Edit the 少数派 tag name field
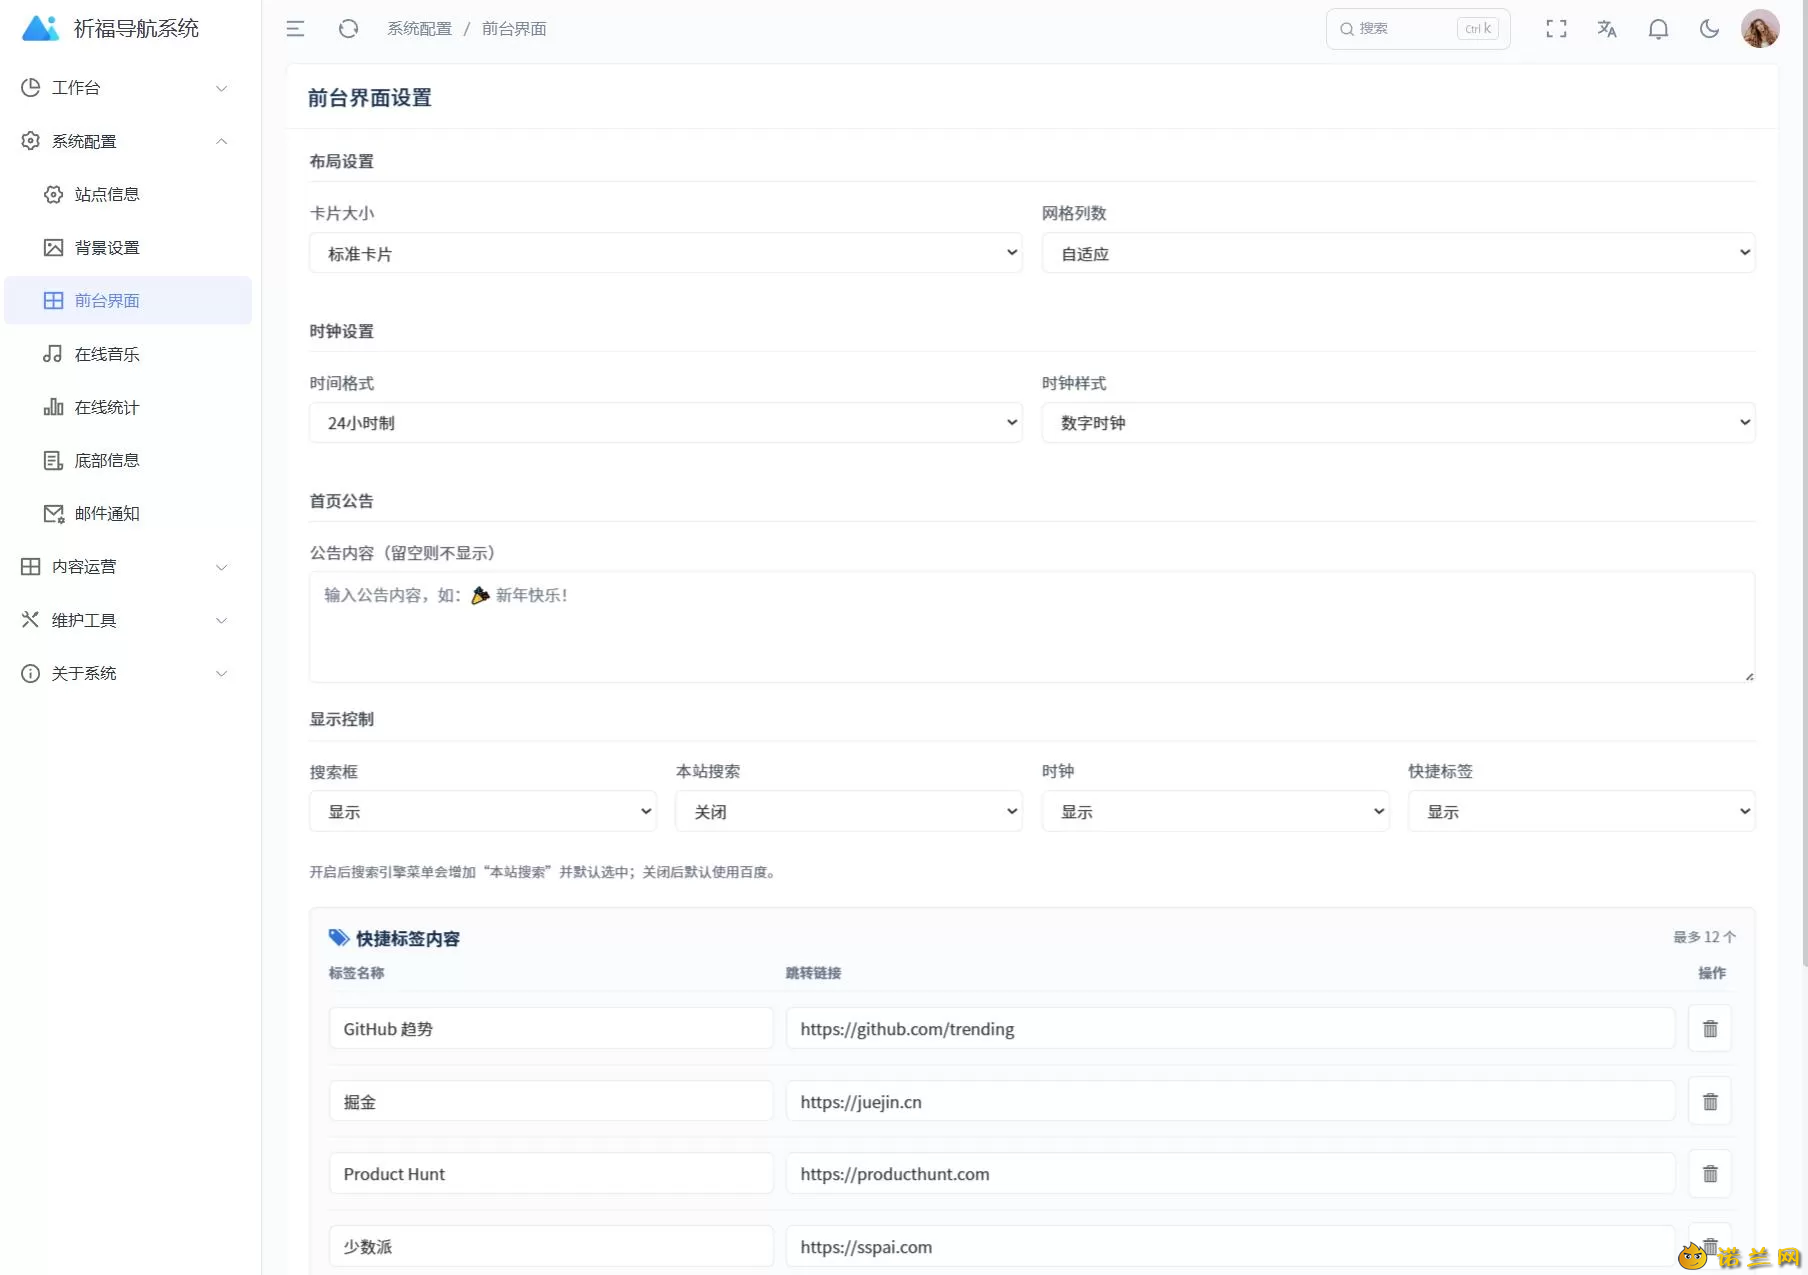 click(551, 1247)
